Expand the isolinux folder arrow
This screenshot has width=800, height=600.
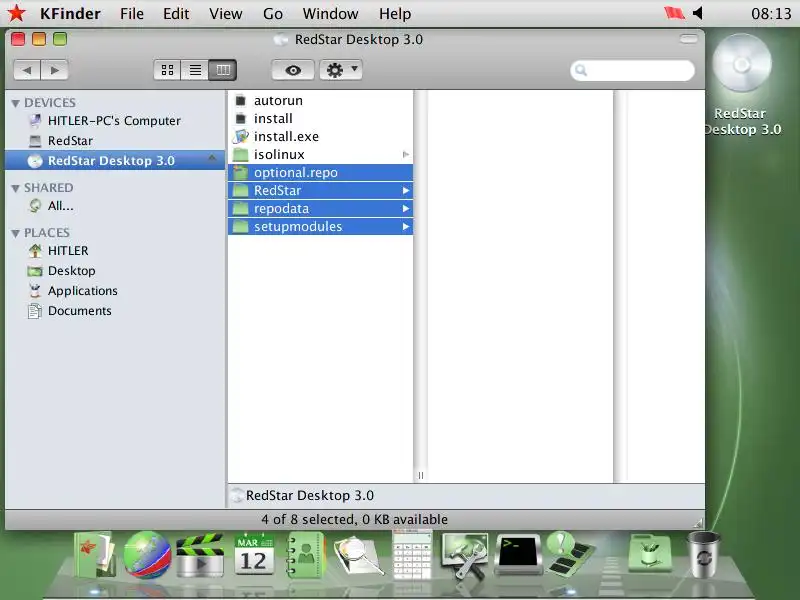pyautogui.click(x=406, y=154)
